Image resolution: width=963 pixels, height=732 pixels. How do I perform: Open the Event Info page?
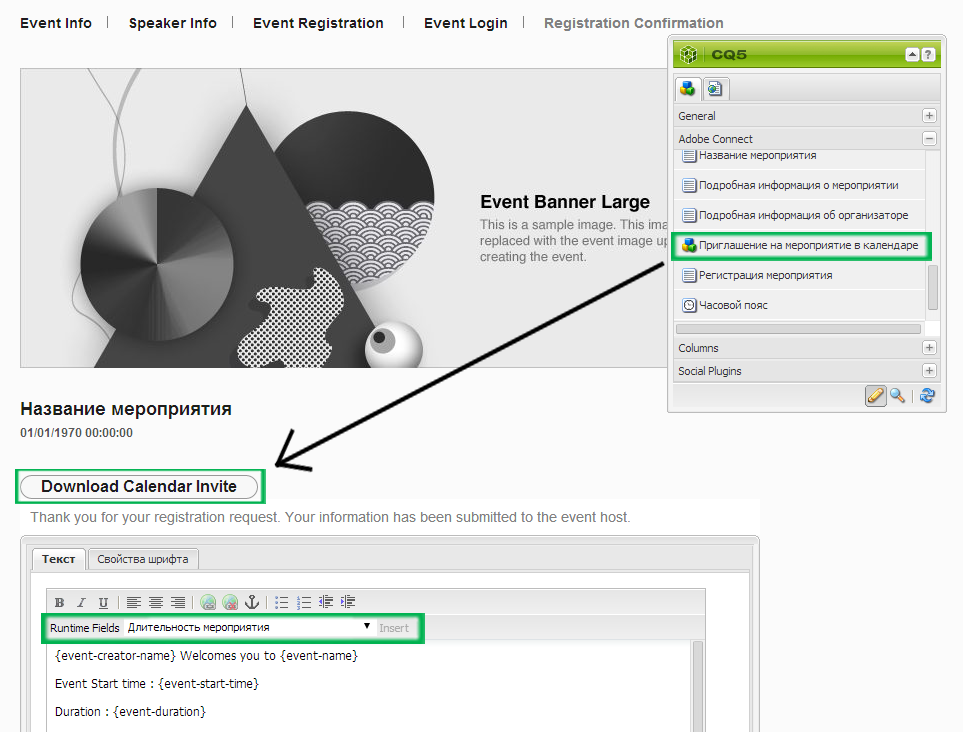56,23
